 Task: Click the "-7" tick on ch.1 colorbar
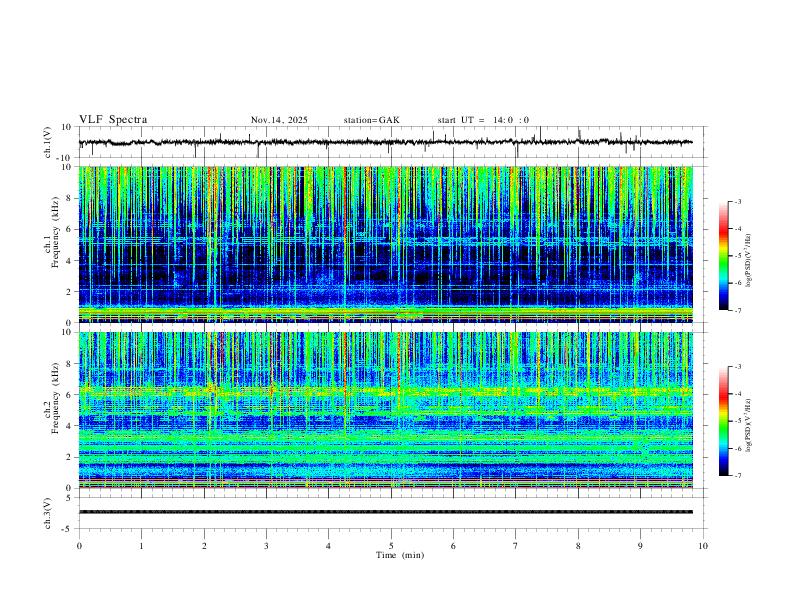pos(737,311)
